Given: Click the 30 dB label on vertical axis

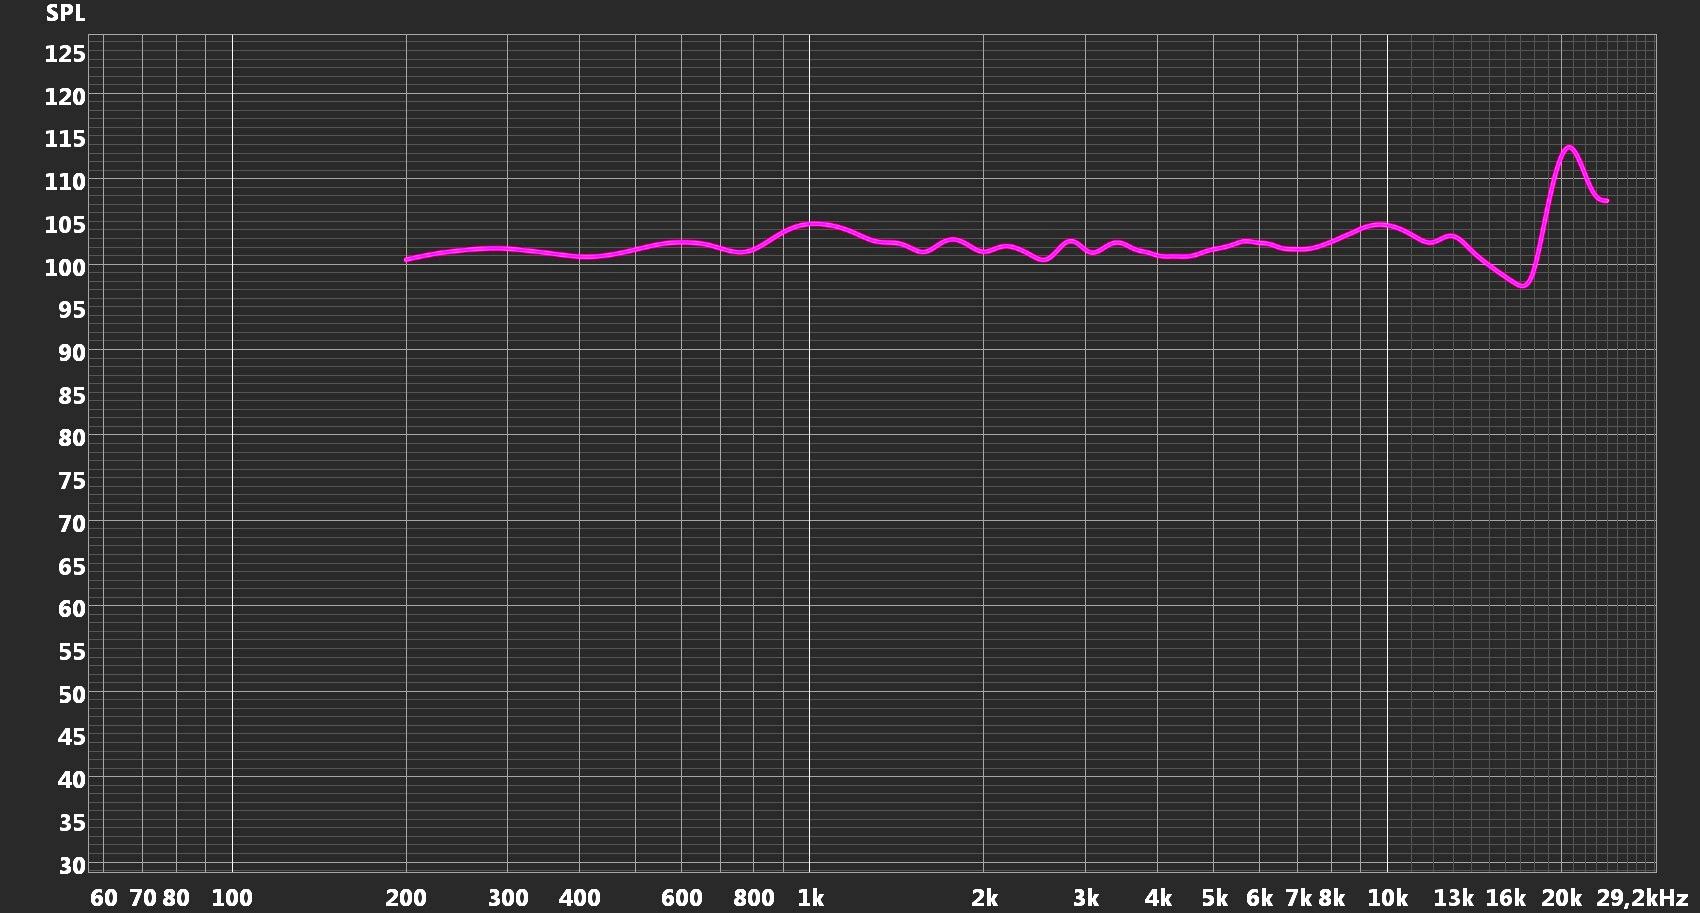Looking at the screenshot, I should [x=72, y=865].
